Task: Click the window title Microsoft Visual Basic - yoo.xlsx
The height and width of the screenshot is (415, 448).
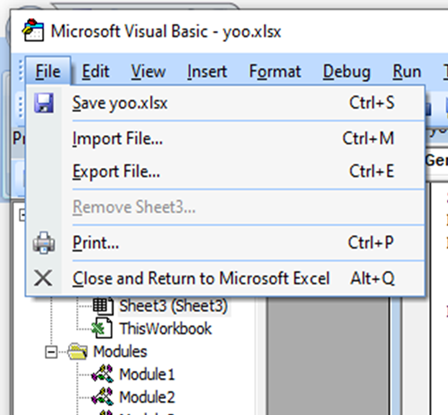Action: (x=166, y=32)
